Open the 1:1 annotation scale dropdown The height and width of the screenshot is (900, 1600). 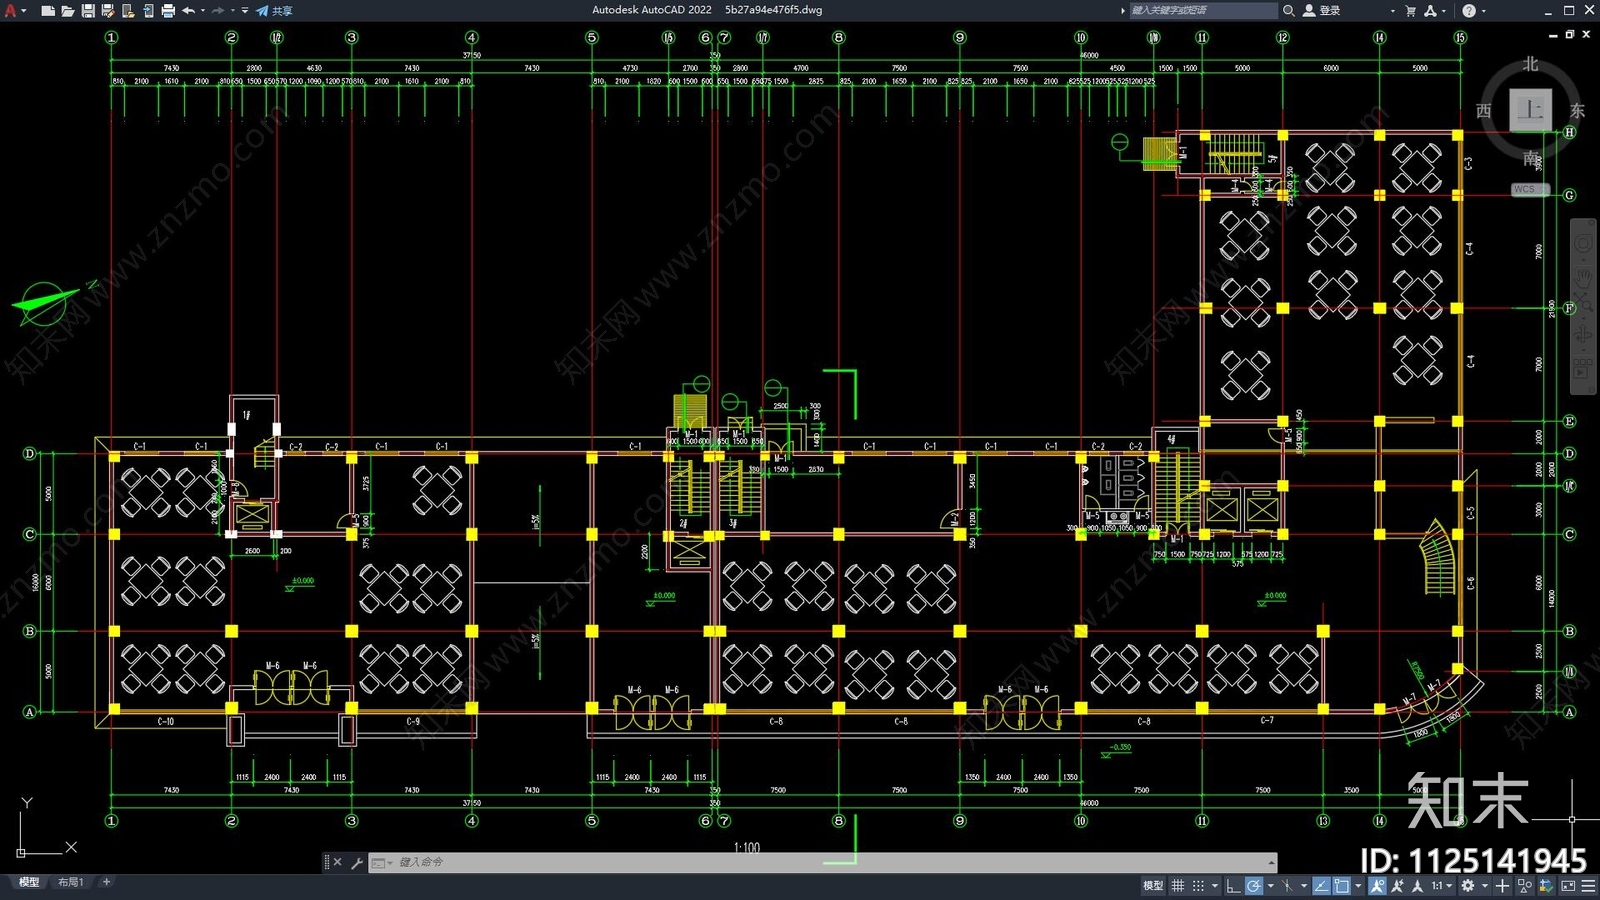pos(1441,886)
